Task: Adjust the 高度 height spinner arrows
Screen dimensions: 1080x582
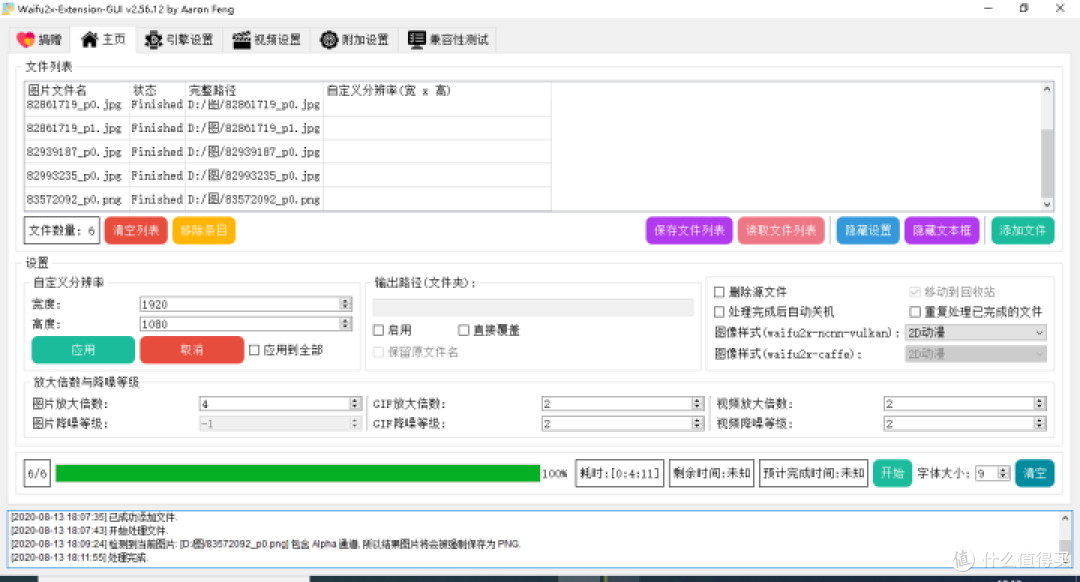Action: [x=346, y=324]
